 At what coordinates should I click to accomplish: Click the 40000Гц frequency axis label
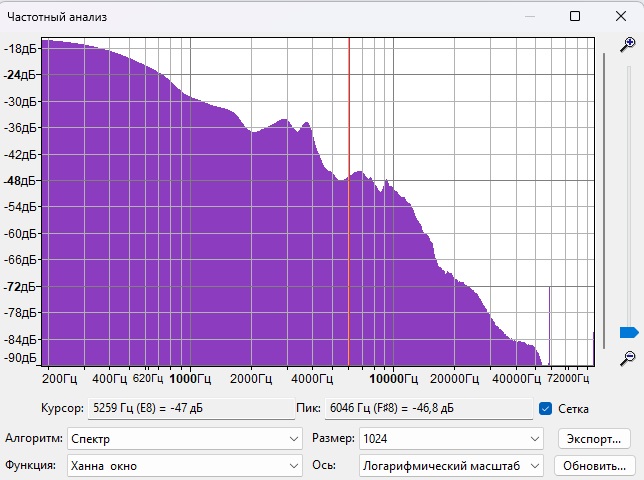516,379
